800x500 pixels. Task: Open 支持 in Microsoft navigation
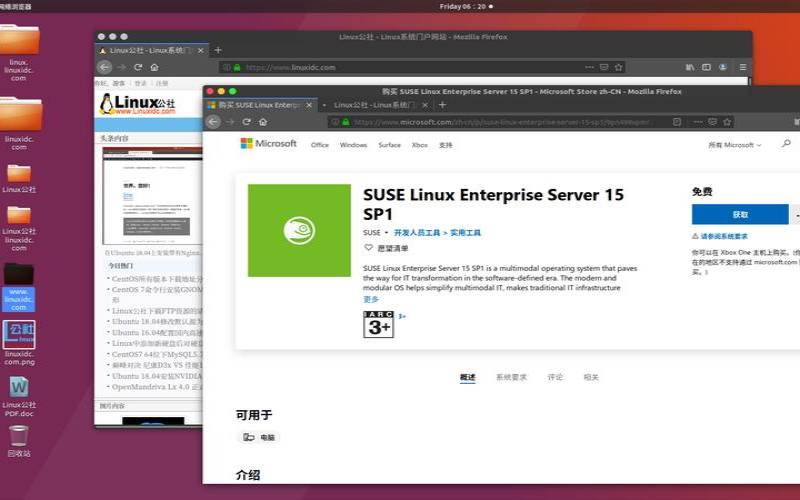pos(445,145)
